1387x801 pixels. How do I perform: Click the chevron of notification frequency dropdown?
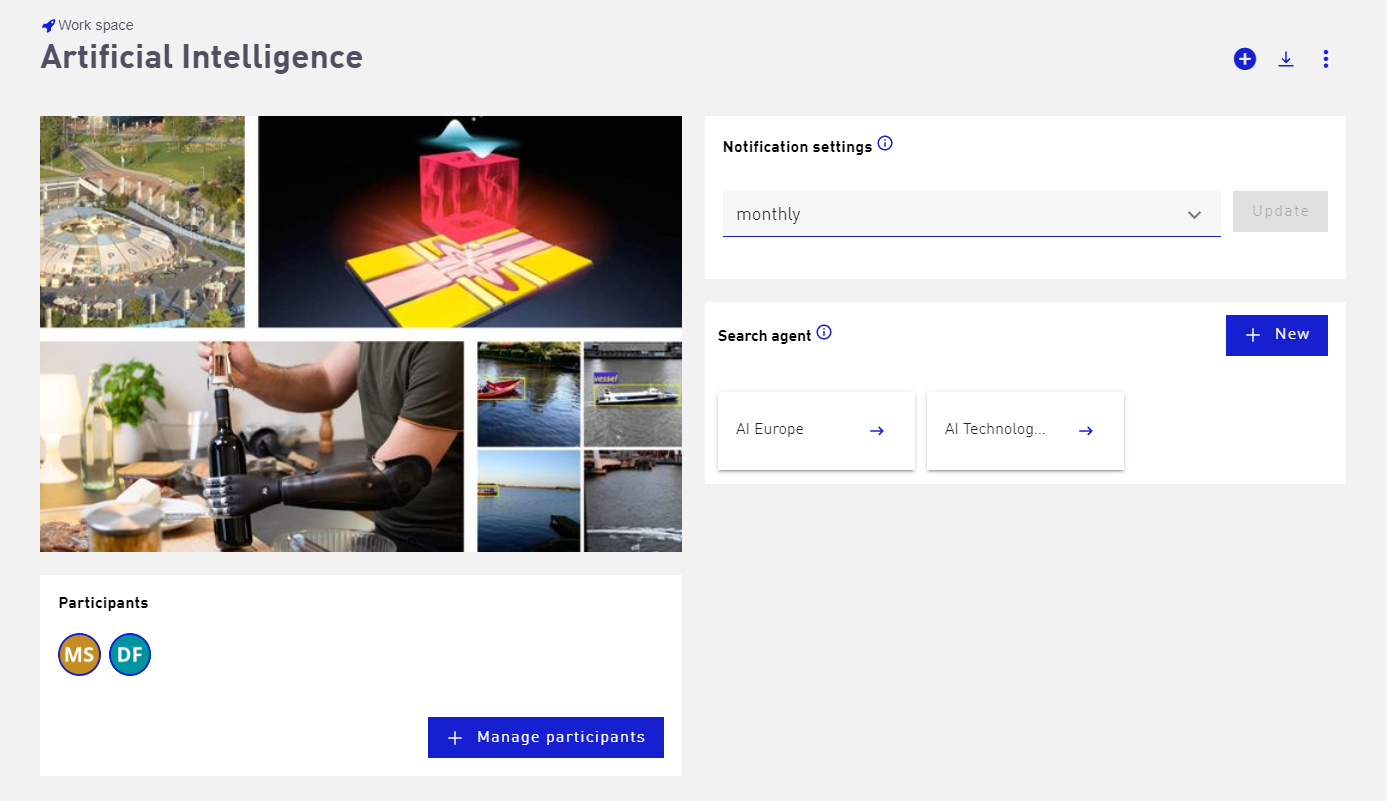pos(1194,215)
